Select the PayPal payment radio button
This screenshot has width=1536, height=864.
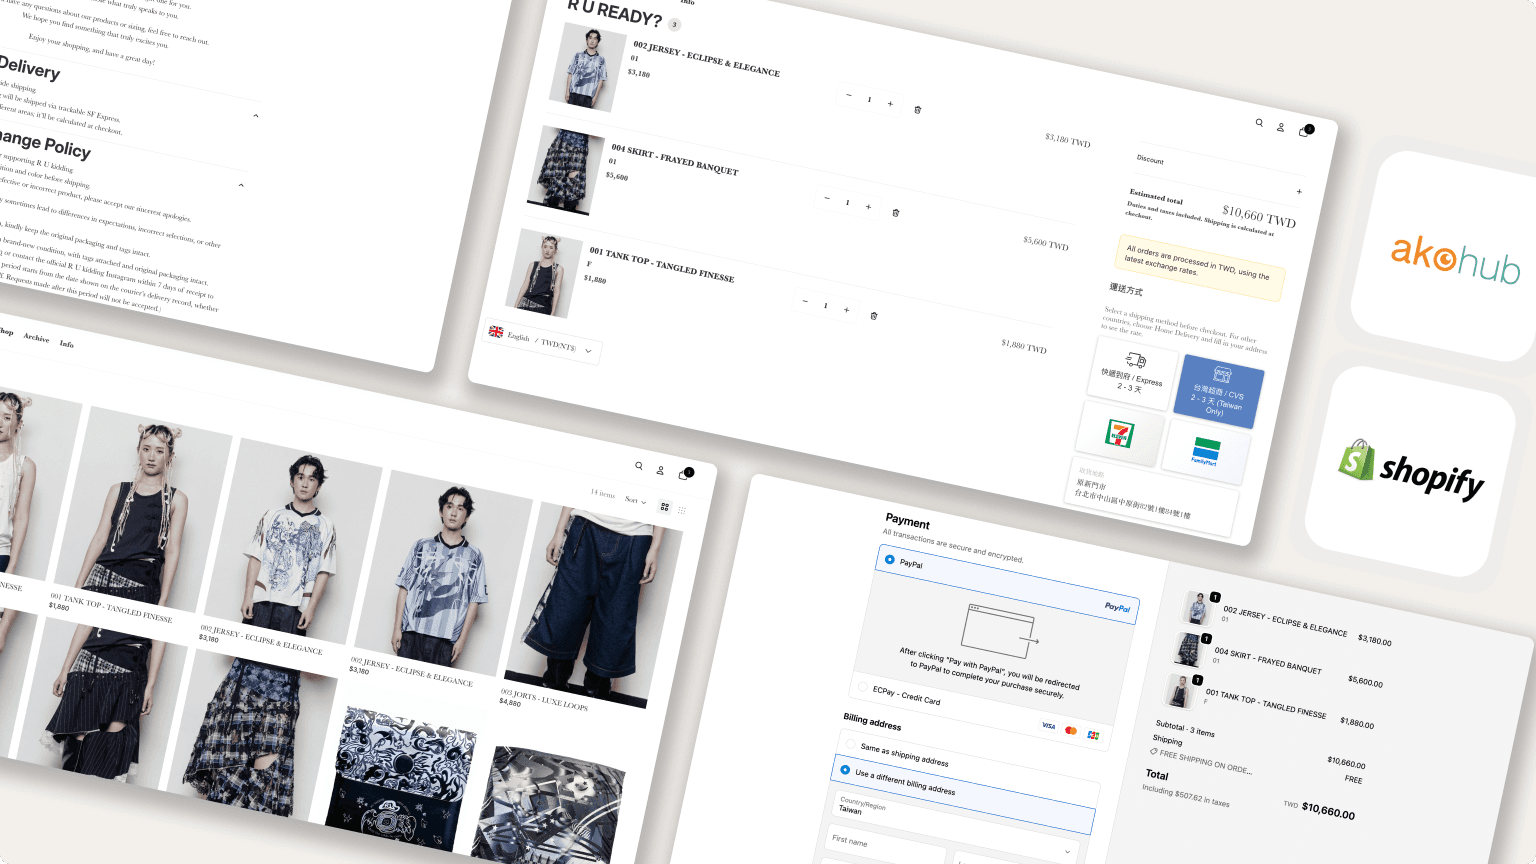click(x=889, y=559)
